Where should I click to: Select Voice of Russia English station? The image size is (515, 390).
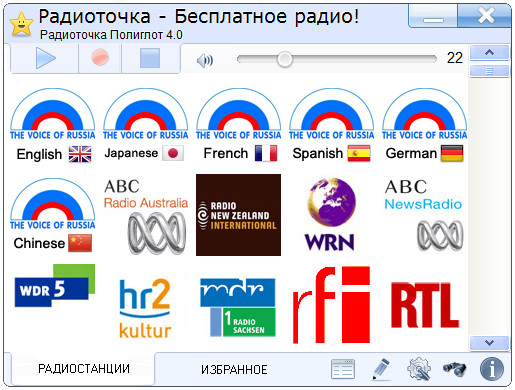[53, 125]
